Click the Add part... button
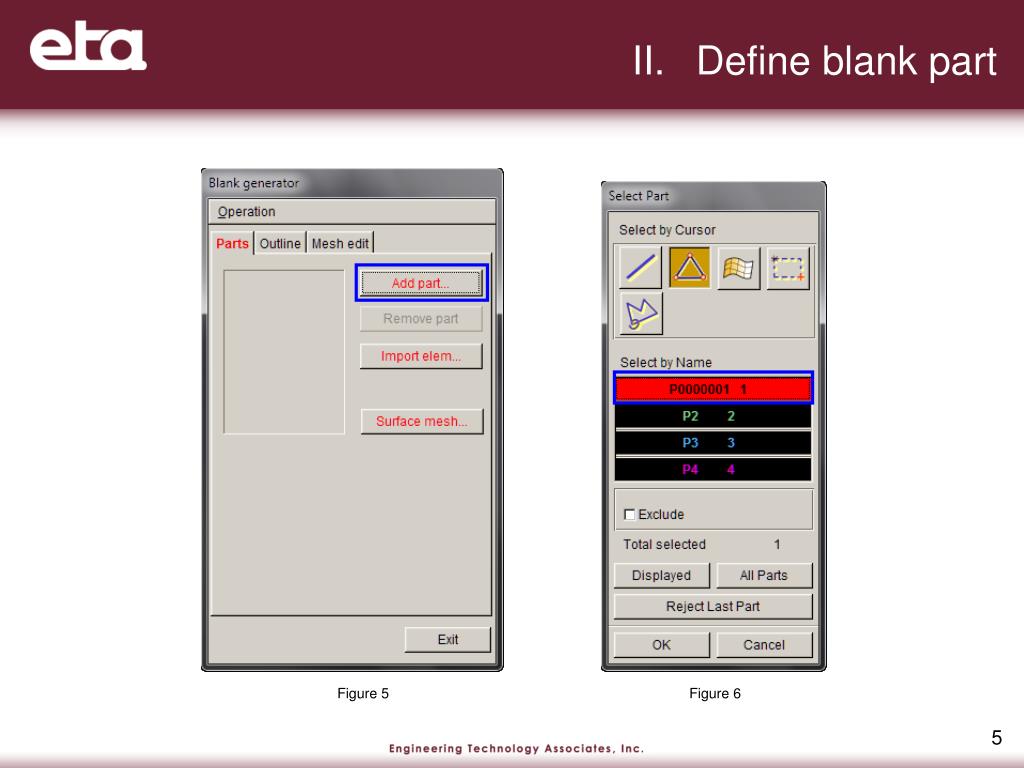This screenshot has height=768, width=1024. (421, 283)
